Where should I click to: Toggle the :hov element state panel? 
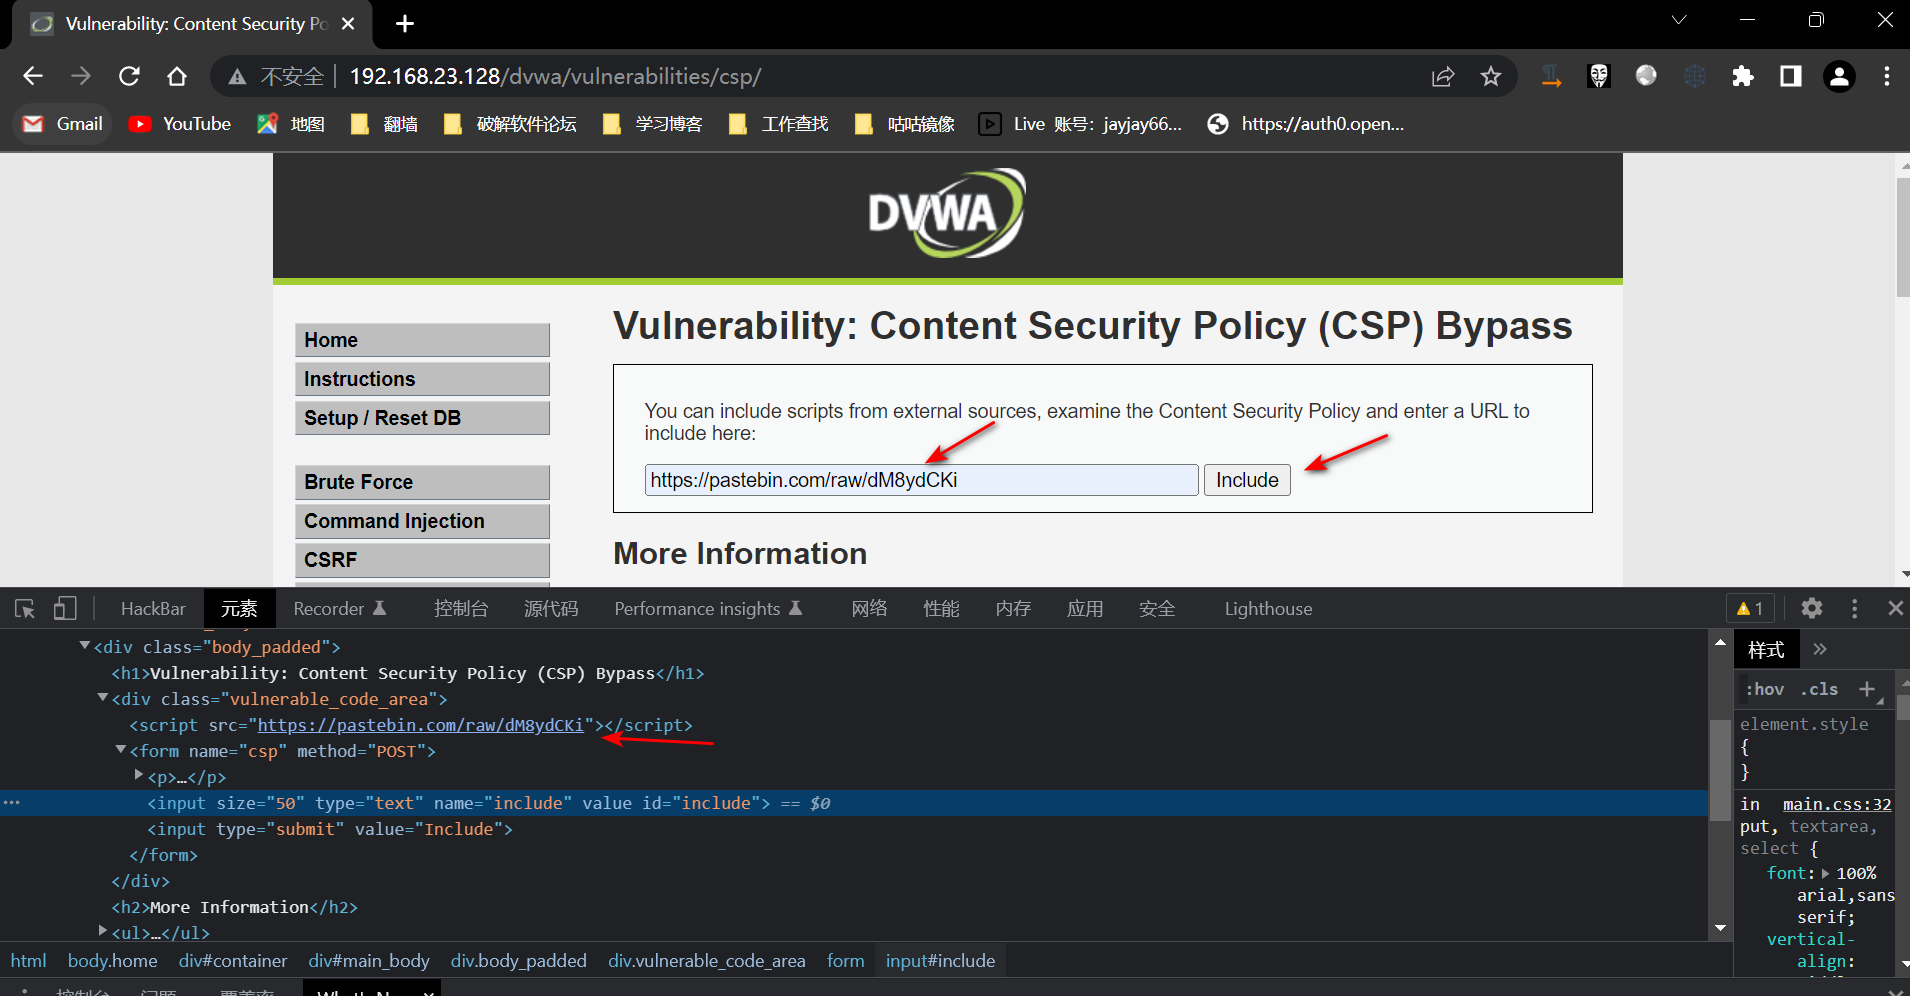point(1765,689)
